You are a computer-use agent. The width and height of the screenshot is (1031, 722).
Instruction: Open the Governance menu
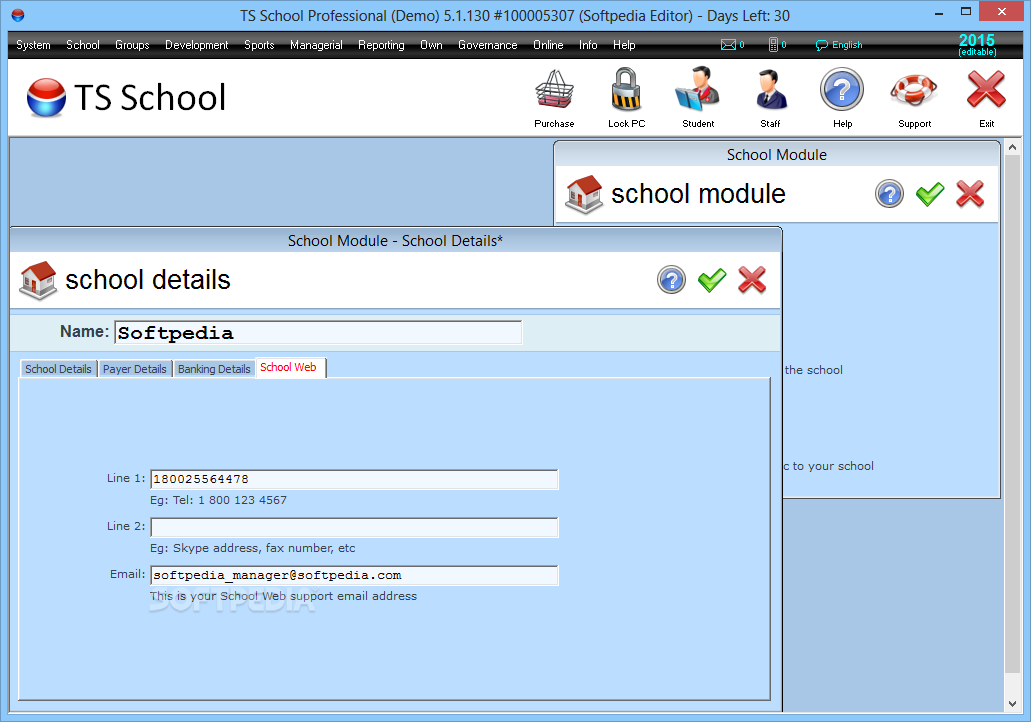click(x=488, y=45)
